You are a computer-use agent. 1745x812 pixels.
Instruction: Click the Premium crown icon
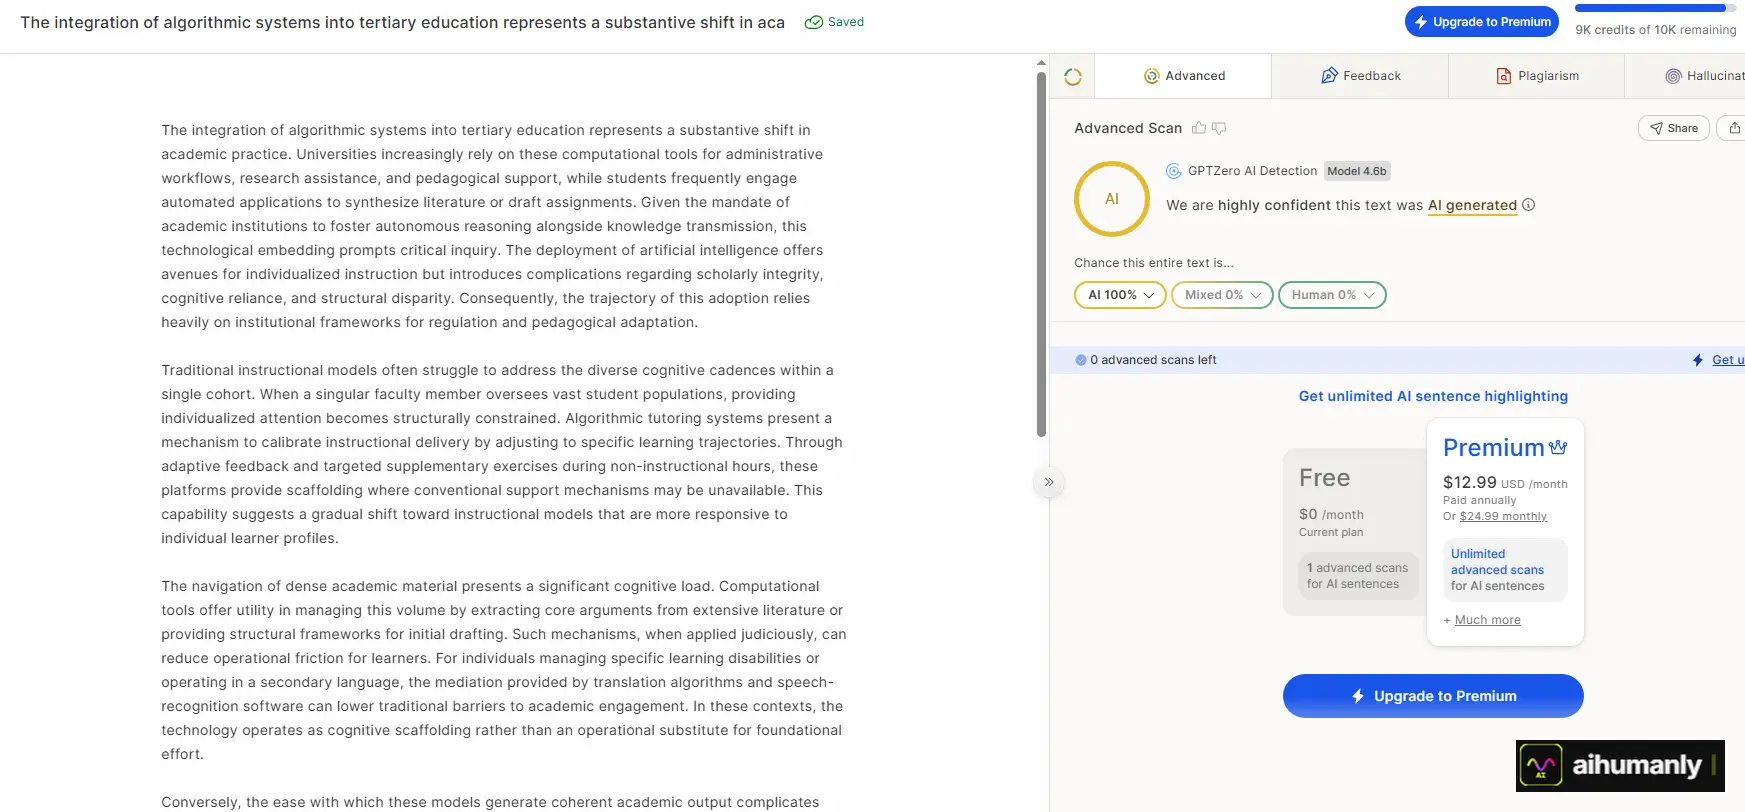(1558, 447)
